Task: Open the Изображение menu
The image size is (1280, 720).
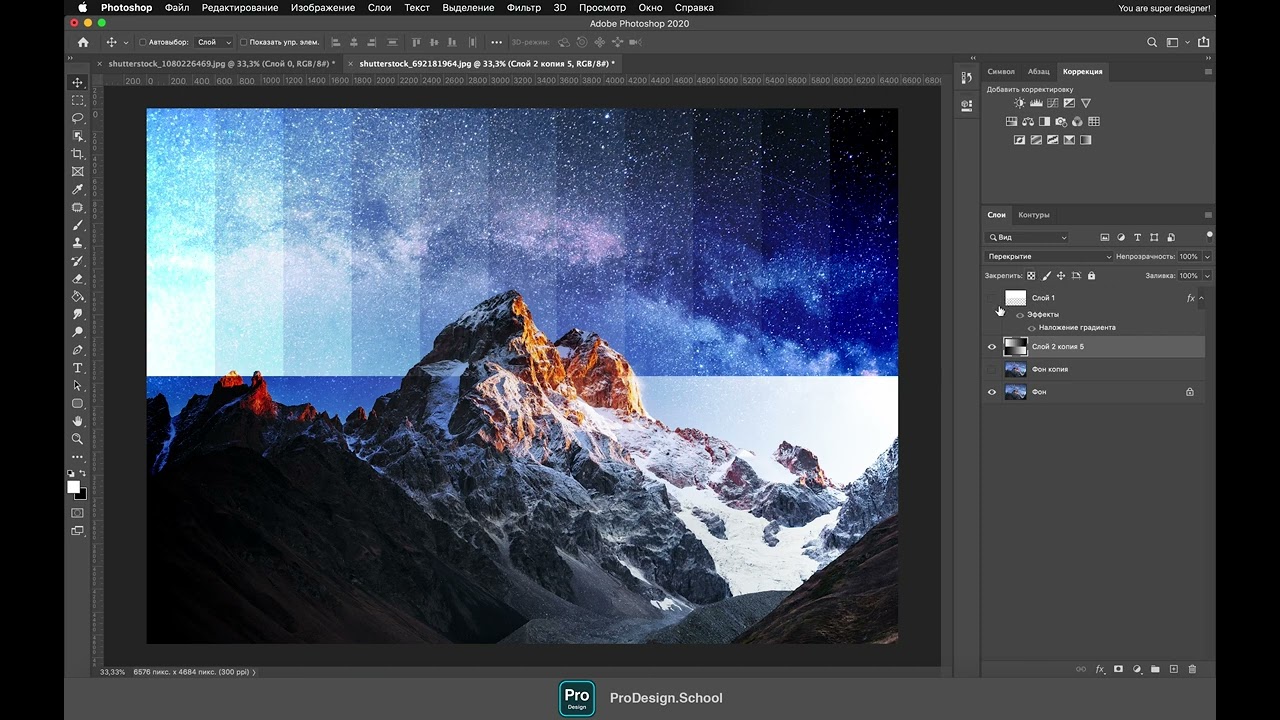Action: click(323, 8)
